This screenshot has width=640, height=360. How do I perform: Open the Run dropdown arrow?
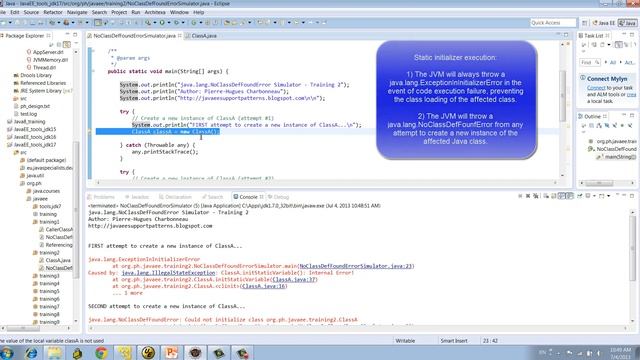tap(169, 22)
